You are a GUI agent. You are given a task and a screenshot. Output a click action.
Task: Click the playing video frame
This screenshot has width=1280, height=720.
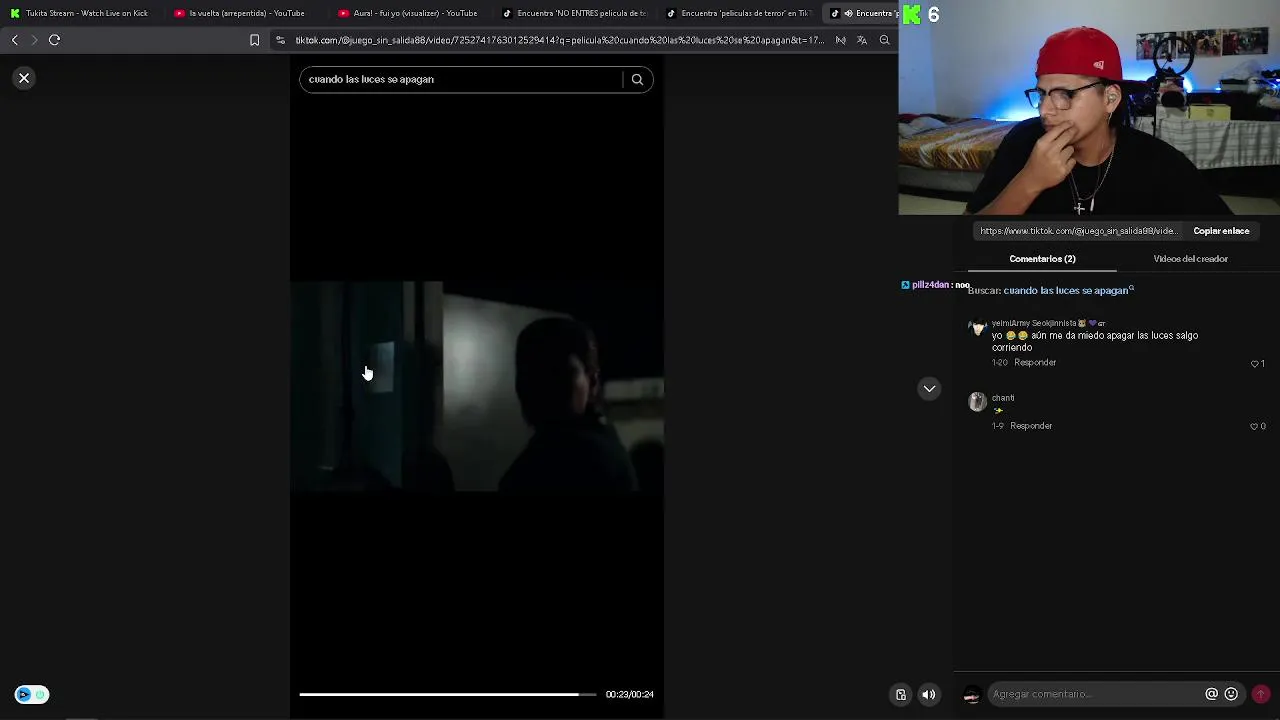[x=477, y=386]
